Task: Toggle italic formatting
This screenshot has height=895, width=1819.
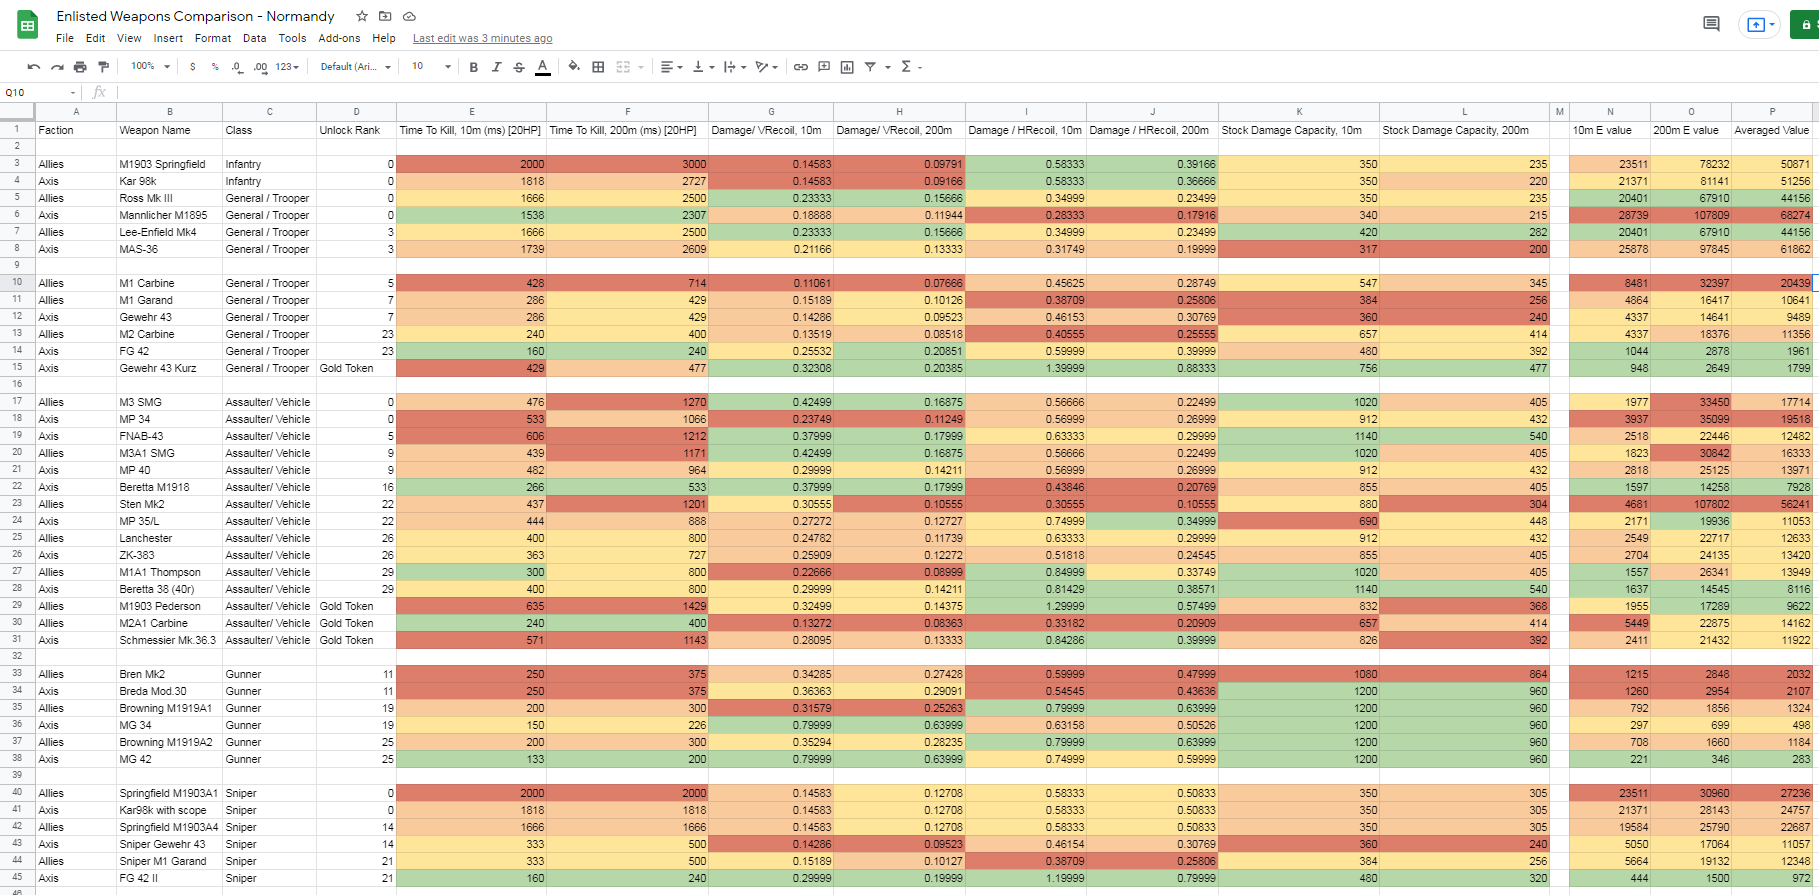Action: (496, 67)
